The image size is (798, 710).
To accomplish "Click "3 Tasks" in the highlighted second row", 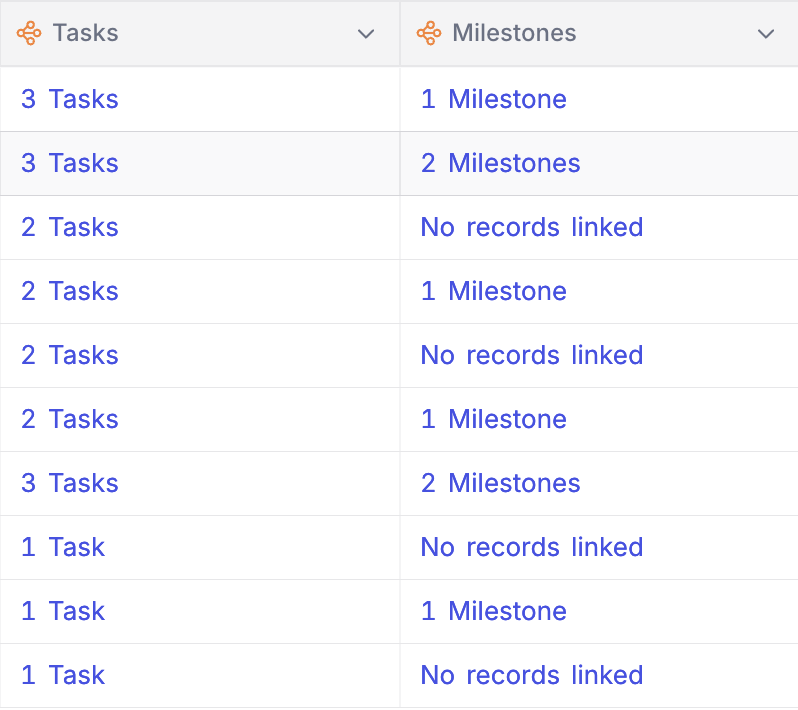I will (x=70, y=163).
